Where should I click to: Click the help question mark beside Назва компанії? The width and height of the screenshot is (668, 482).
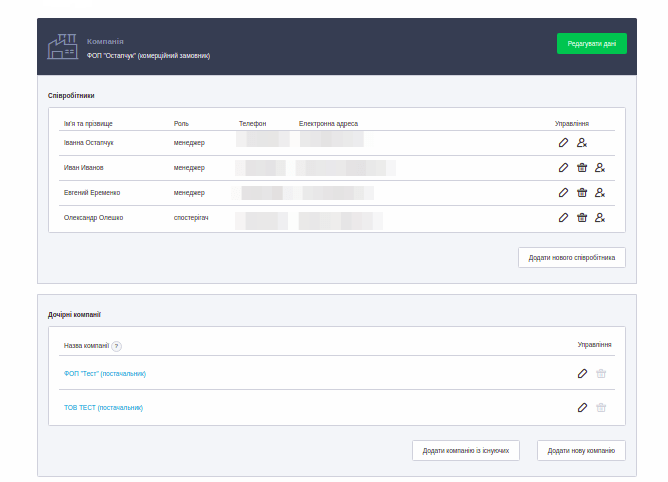coord(117,346)
